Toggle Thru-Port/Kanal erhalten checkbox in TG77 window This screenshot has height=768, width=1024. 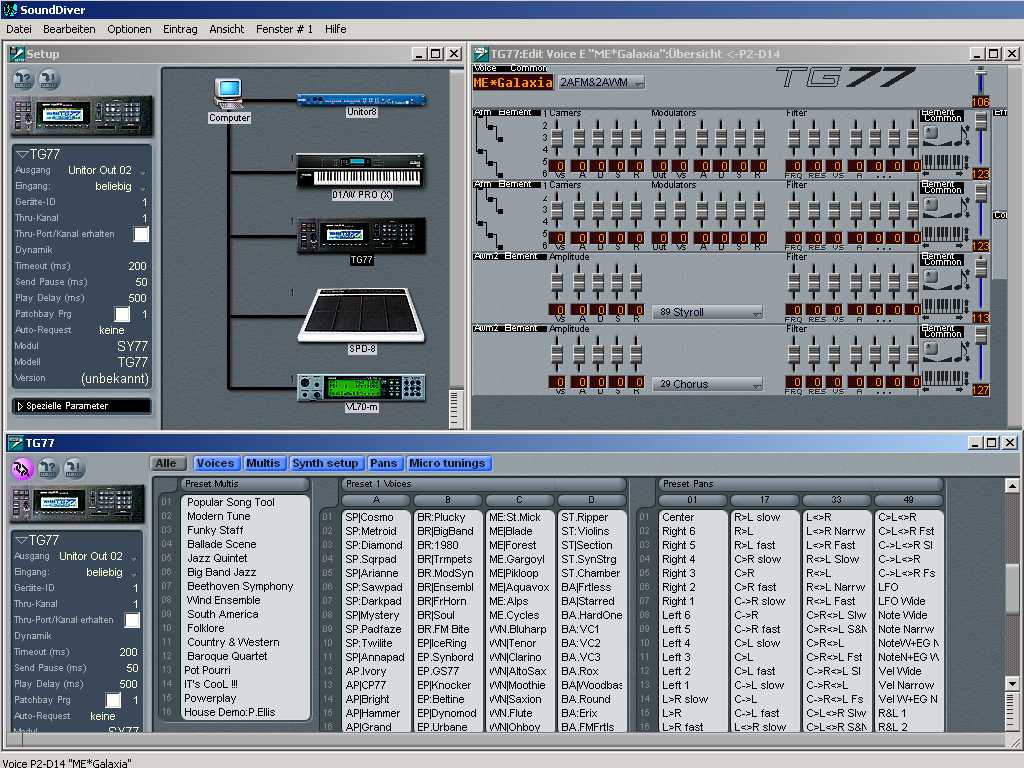pos(131,620)
